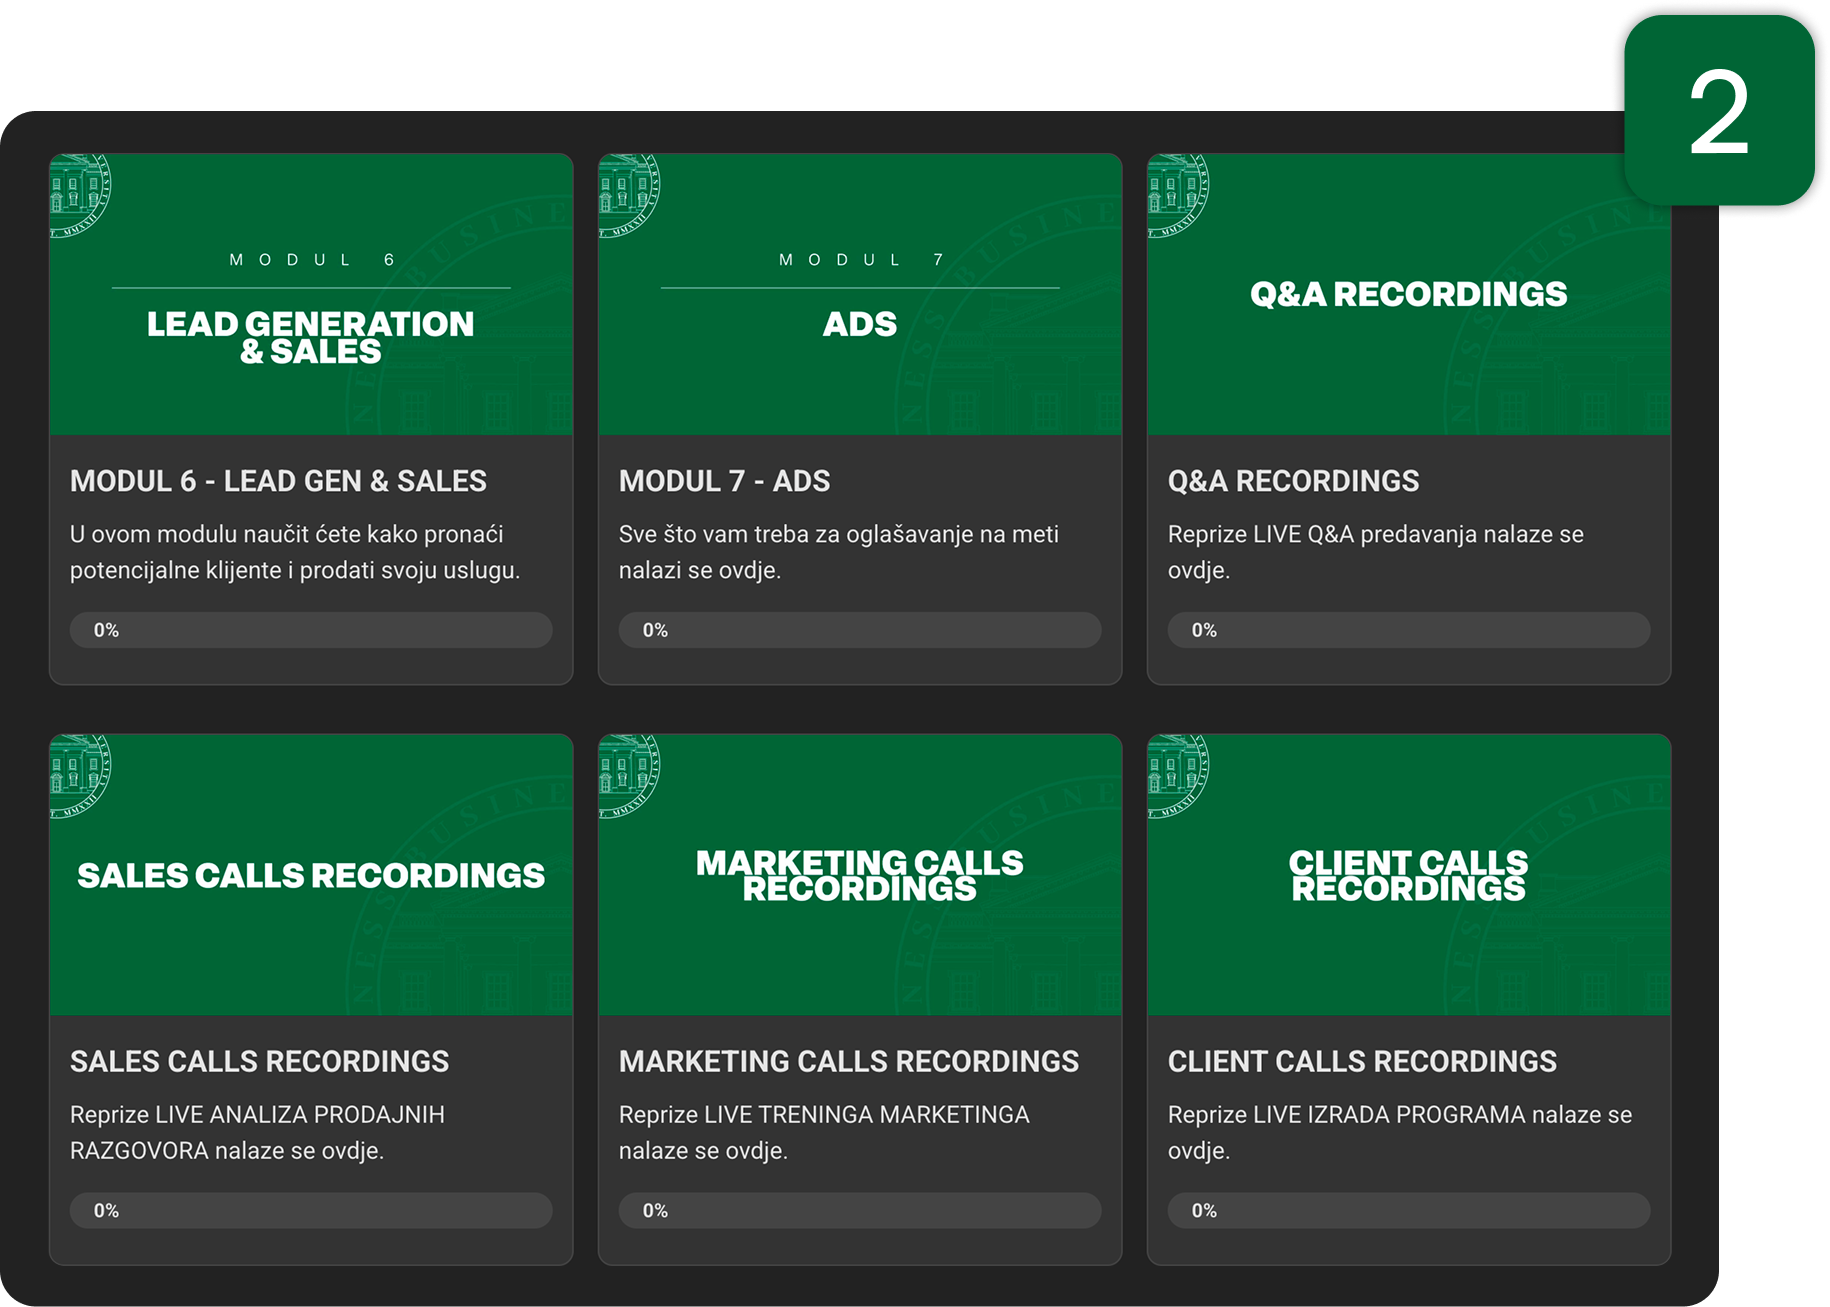Click the seal logo on Marketing Calls card
The width and height of the screenshot is (1830, 1307).
(x=628, y=775)
